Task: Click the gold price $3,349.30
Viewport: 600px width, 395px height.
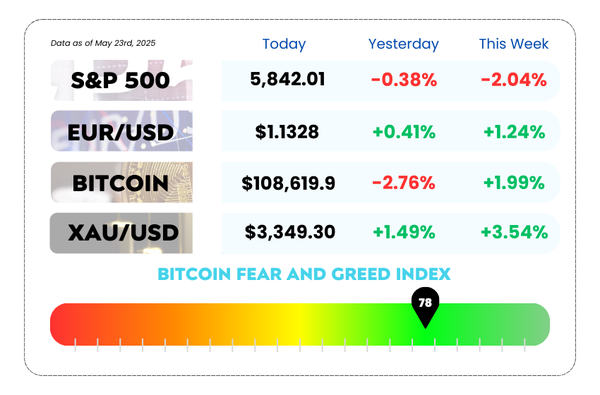Action: click(290, 232)
